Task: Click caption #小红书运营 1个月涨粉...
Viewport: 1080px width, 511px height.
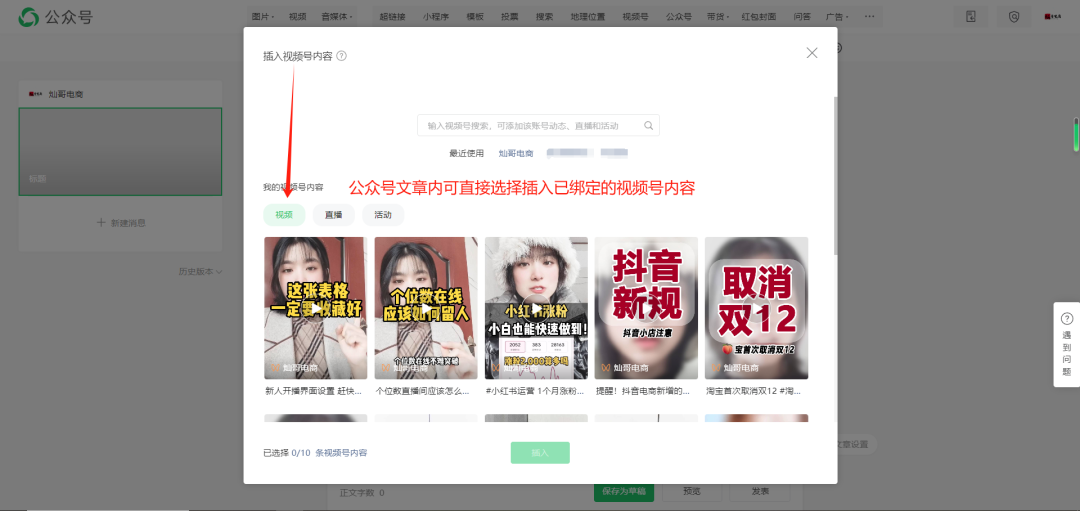Action: (534, 391)
